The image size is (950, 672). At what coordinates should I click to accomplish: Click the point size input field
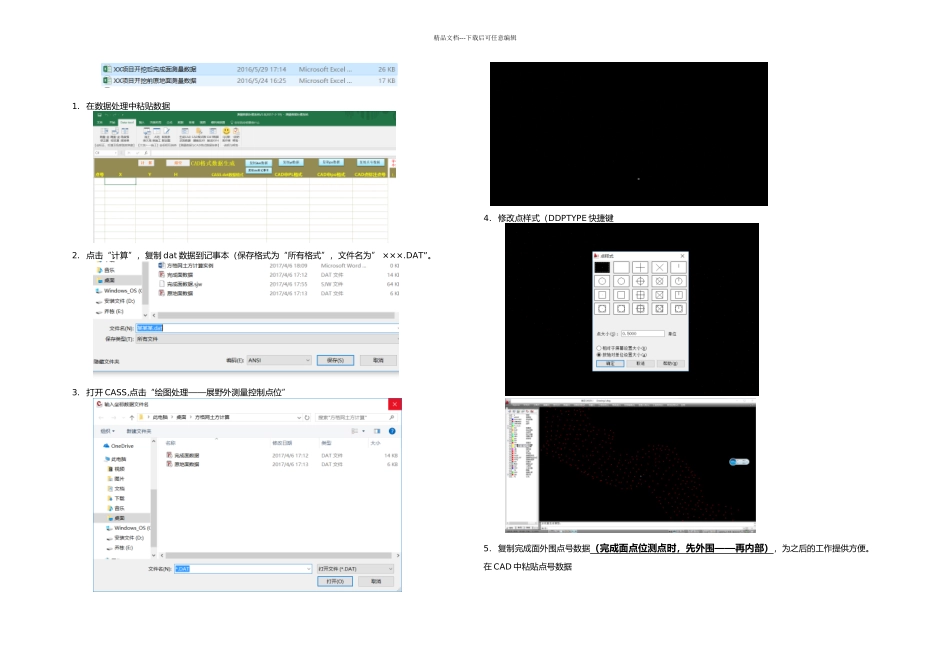pyautogui.click(x=642, y=334)
